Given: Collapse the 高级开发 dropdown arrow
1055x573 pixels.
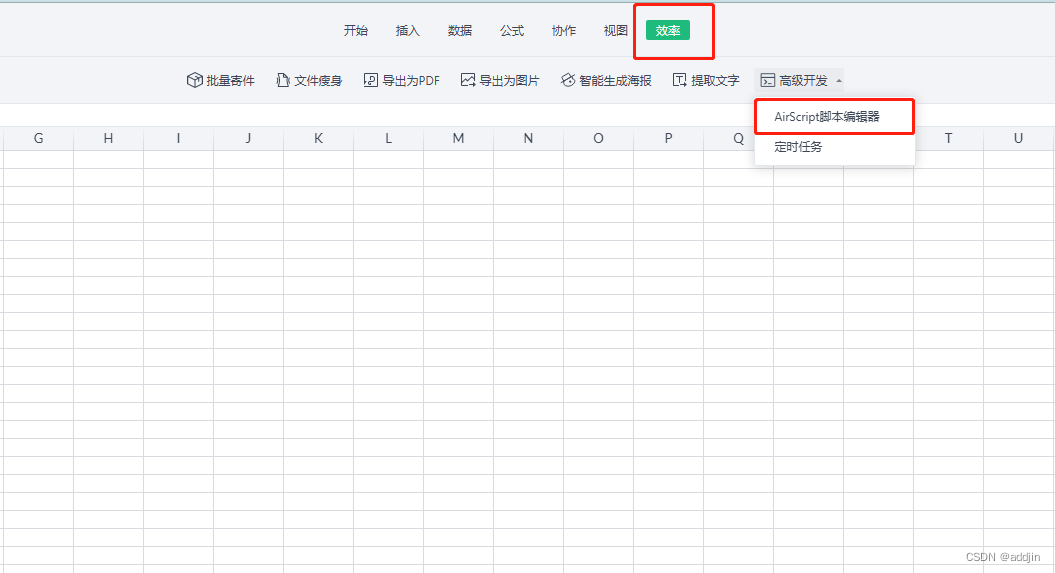Looking at the screenshot, I should pos(838,81).
